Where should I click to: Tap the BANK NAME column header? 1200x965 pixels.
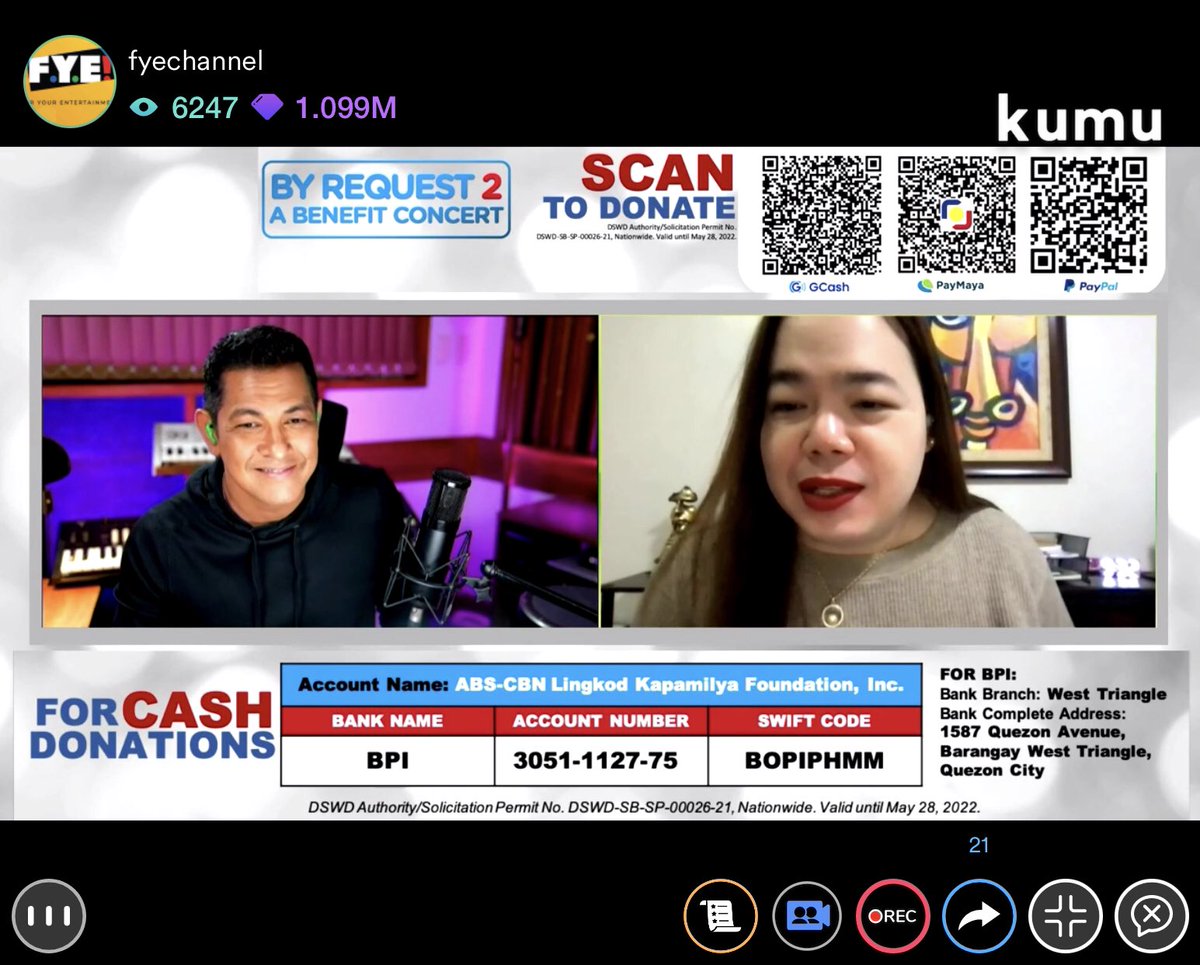[387, 721]
